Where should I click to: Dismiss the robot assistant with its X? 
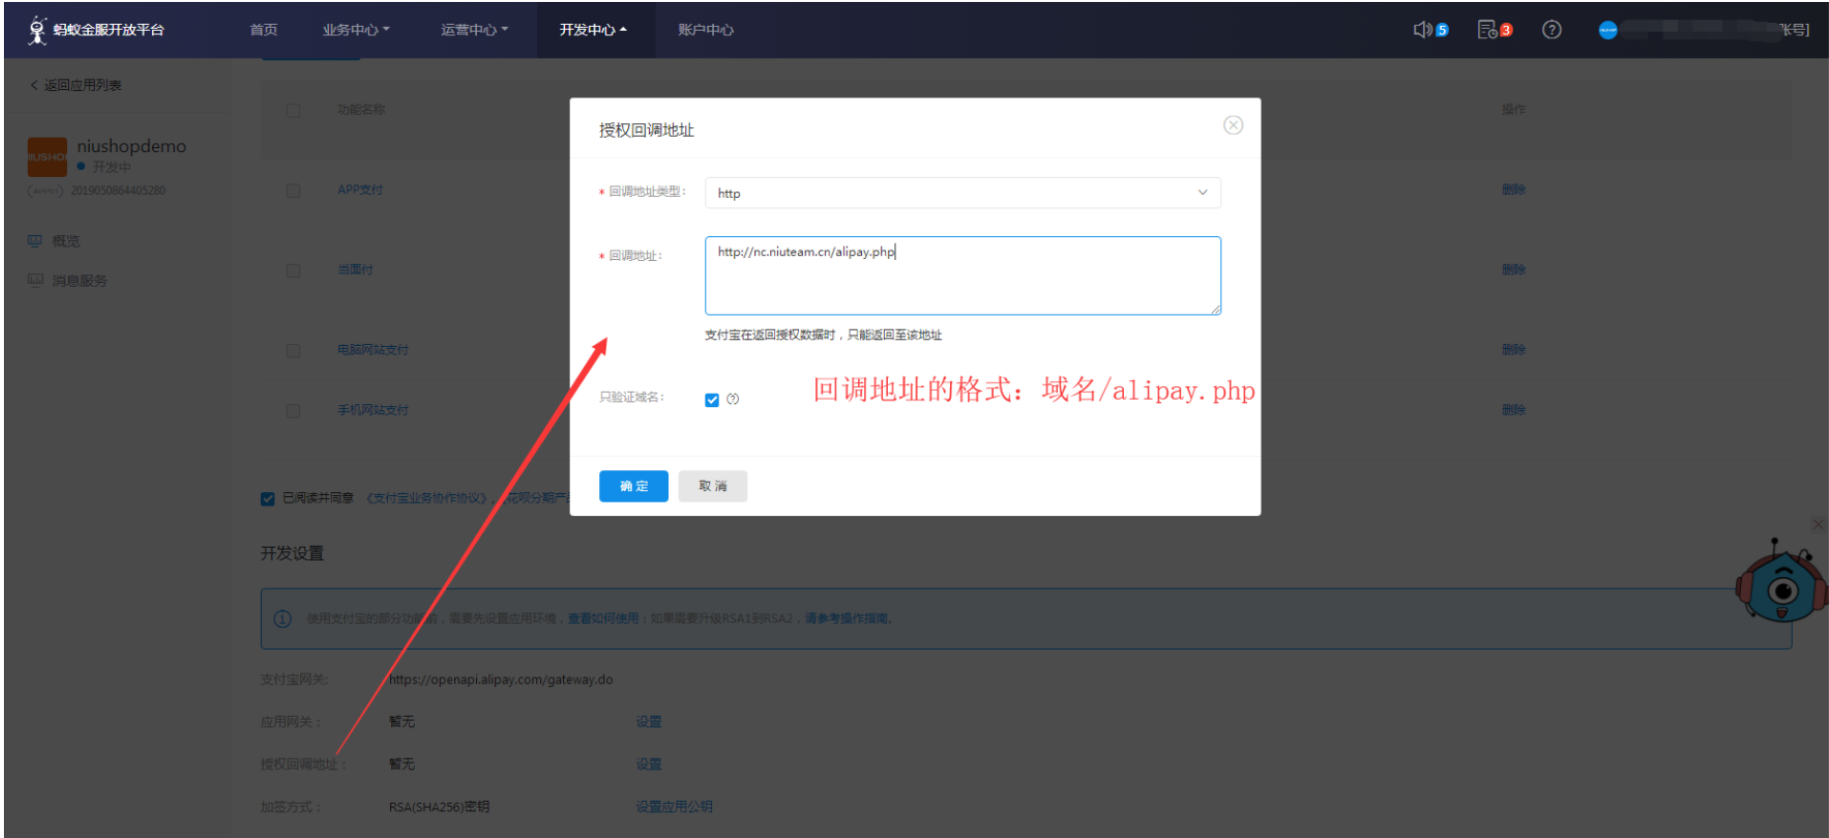[1818, 525]
